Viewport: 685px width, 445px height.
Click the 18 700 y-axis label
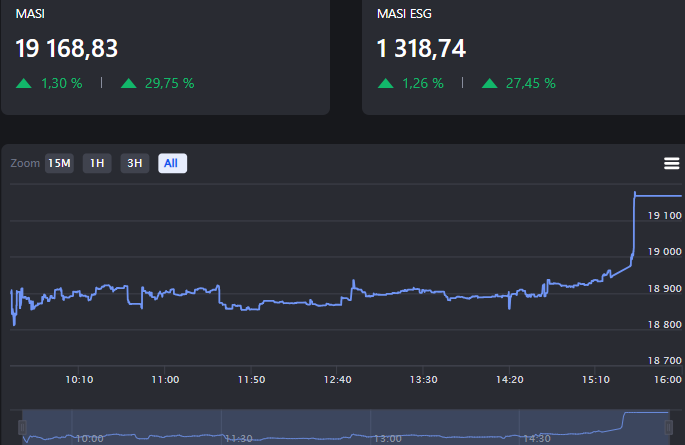point(664,360)
